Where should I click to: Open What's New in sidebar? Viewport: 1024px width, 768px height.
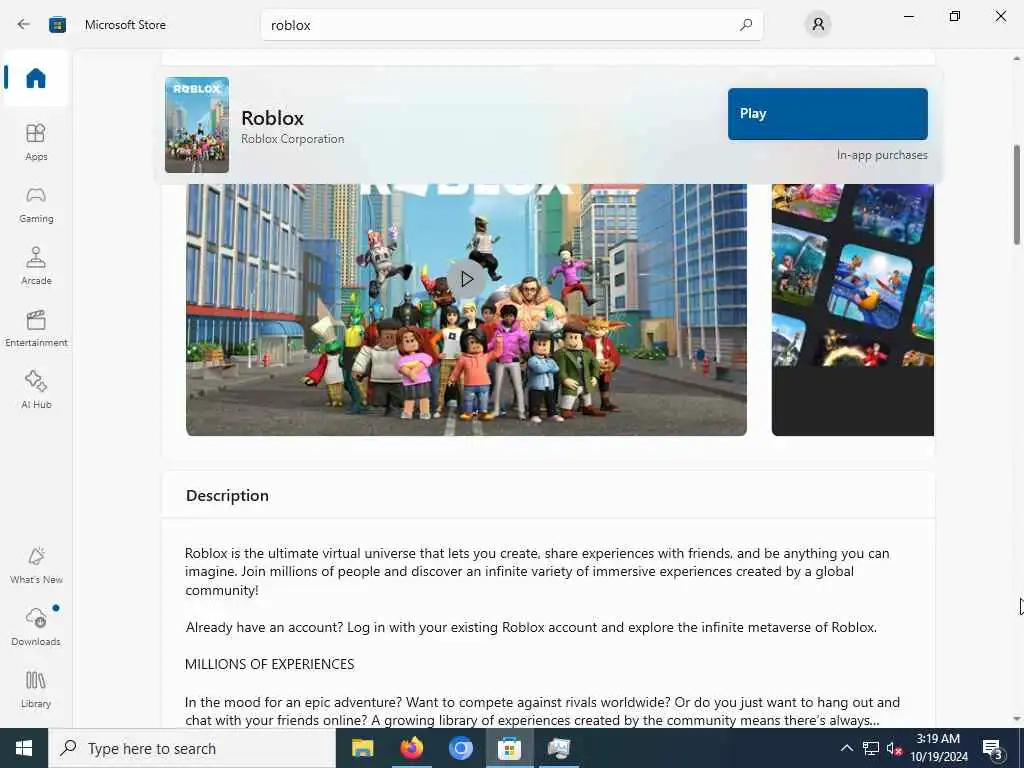click(36, 565)
